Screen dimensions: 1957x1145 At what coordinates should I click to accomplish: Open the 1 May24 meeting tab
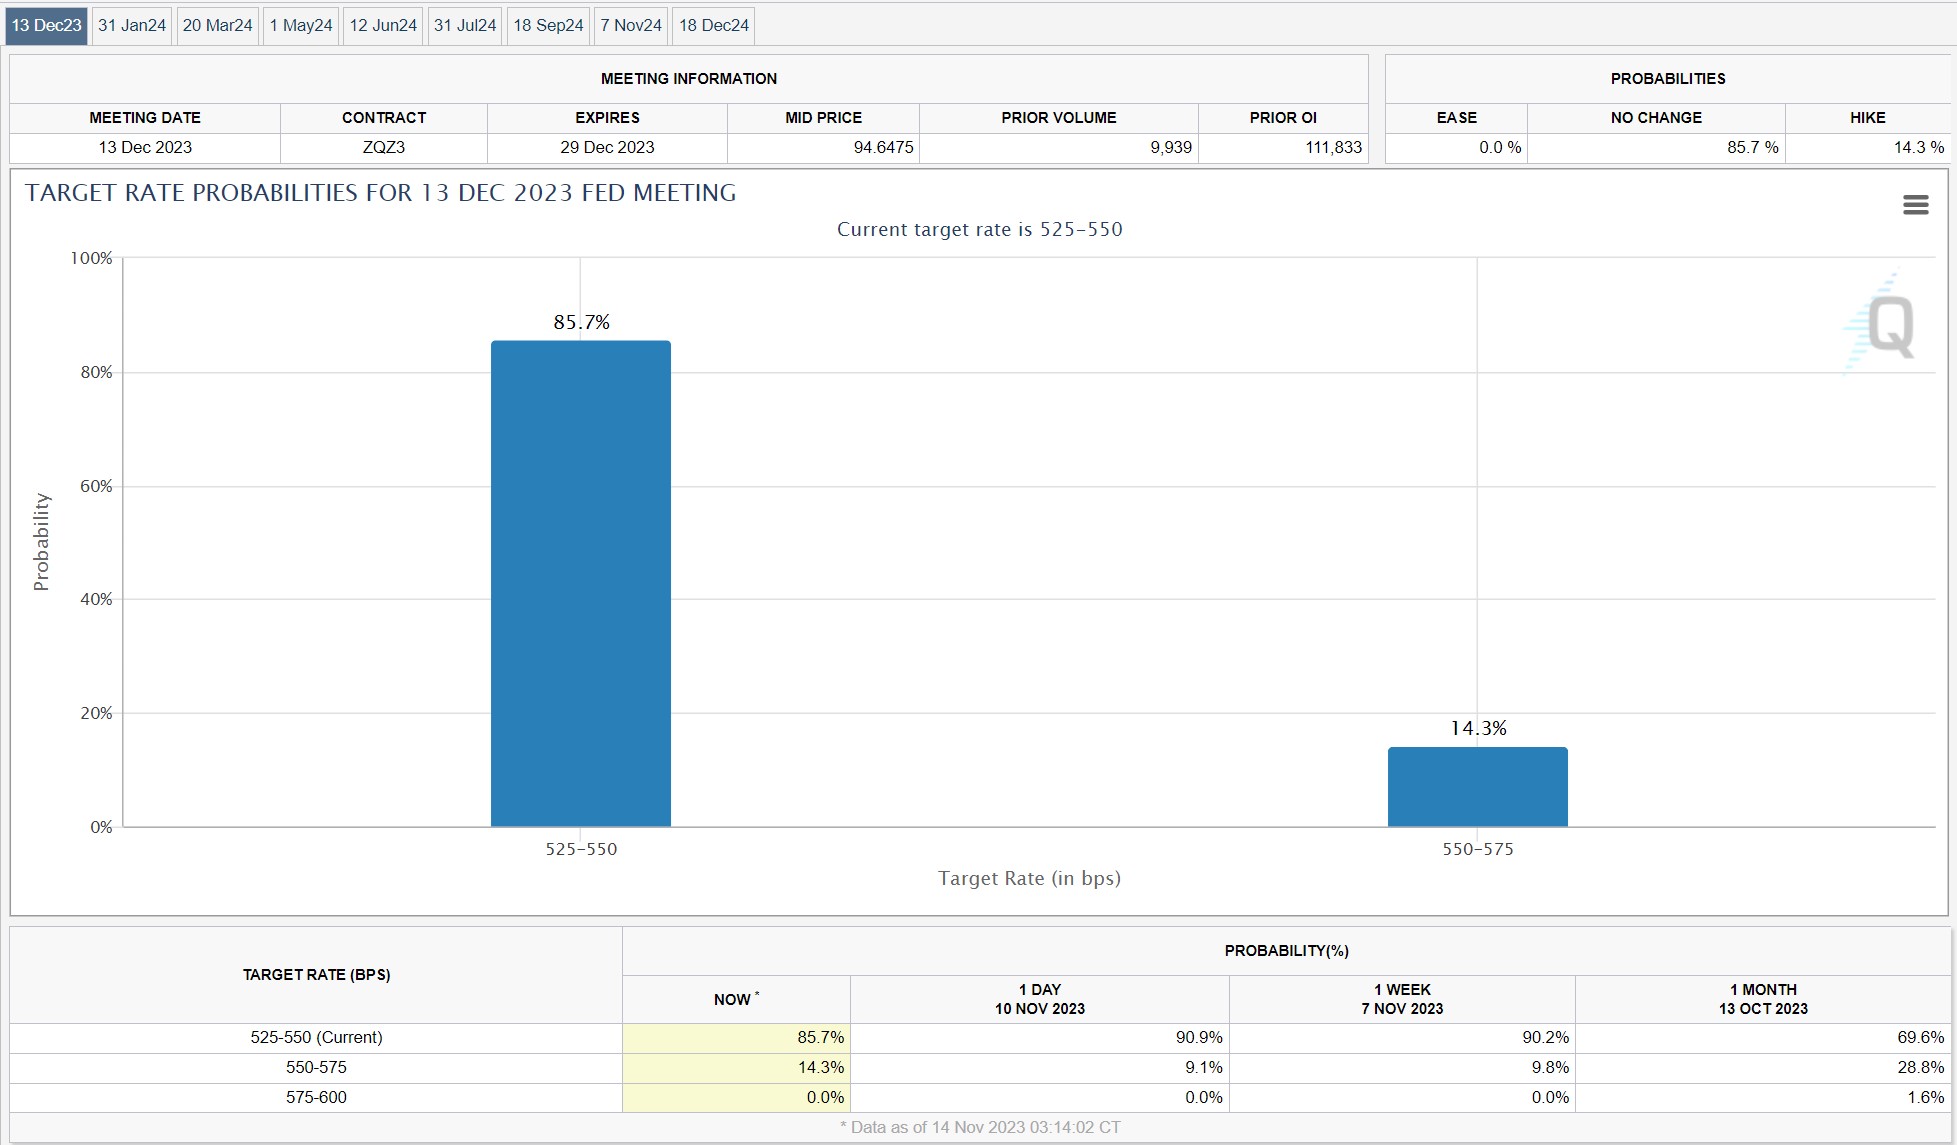[x=301, y=25]
